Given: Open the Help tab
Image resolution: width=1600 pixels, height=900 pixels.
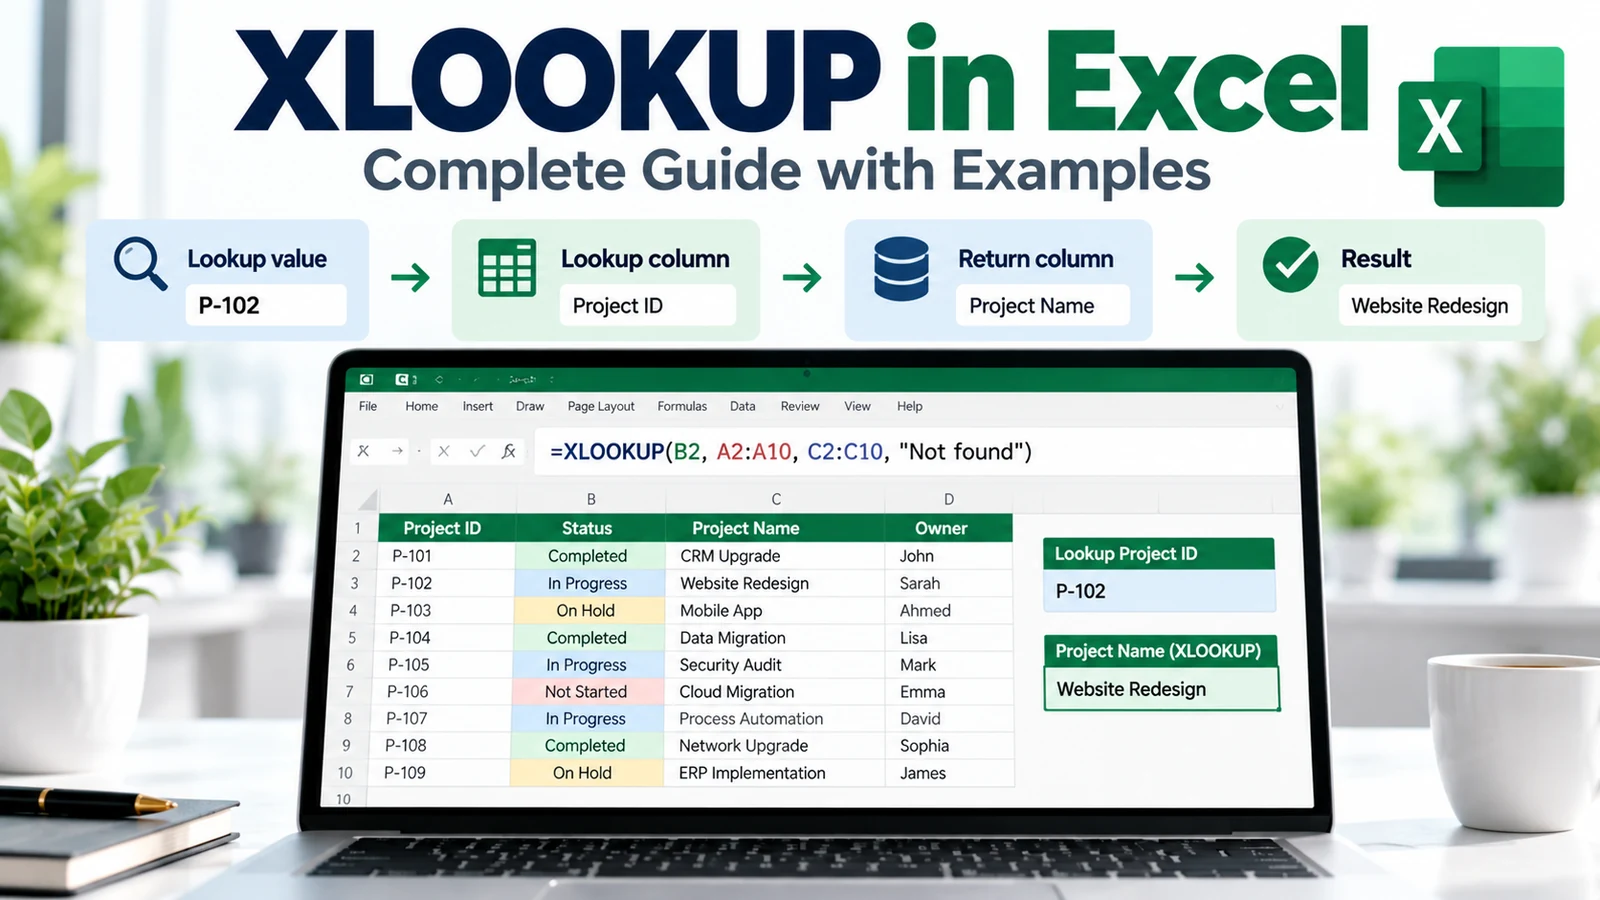Looking at the screenshot, I should 910,406.
